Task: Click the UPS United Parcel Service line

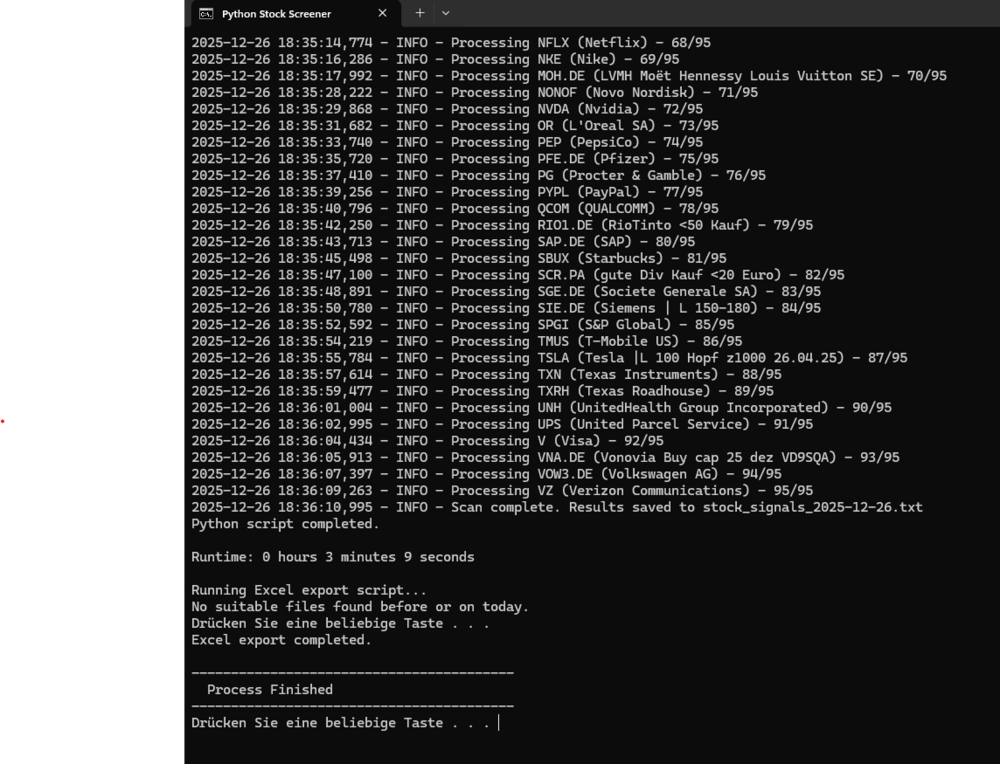Action: (502, 424)
